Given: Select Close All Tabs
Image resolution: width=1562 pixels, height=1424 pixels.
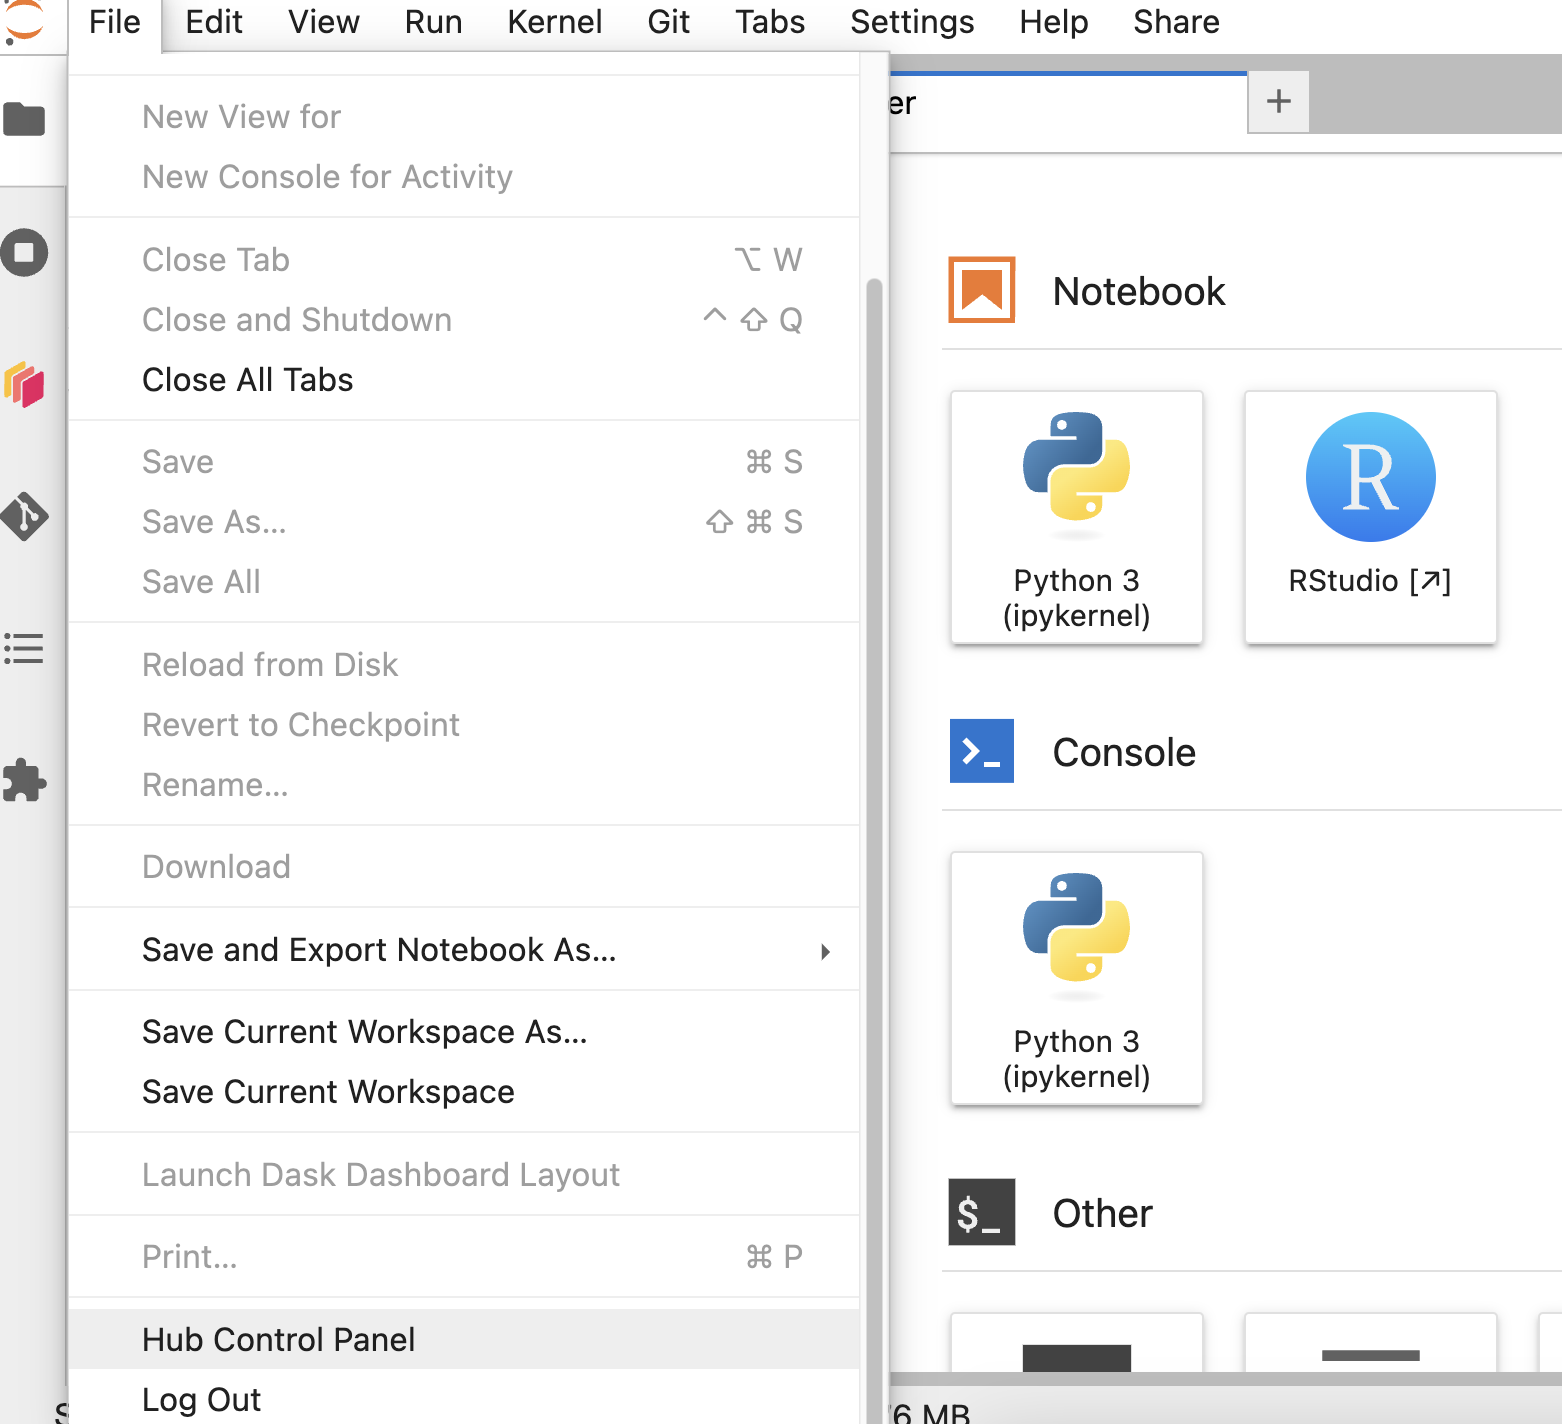Looking at the screenshot, I should pyautogui.click(x=248, y=380).
